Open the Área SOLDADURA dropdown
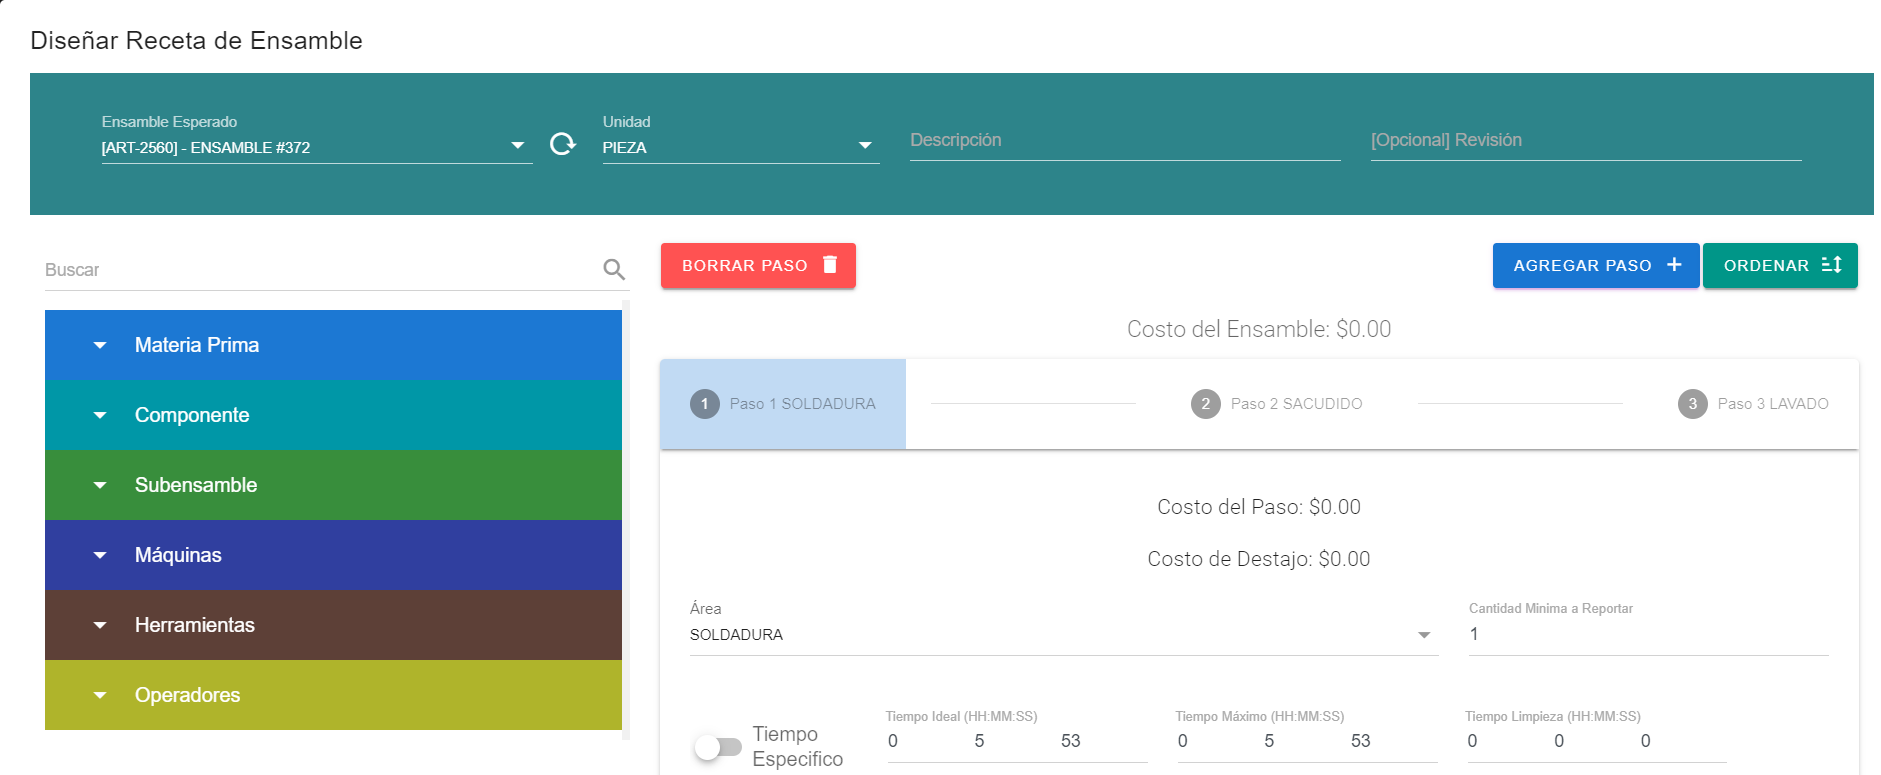Screen dimensions: 1881x775 pyautogui.click(x=1424, y=635)
